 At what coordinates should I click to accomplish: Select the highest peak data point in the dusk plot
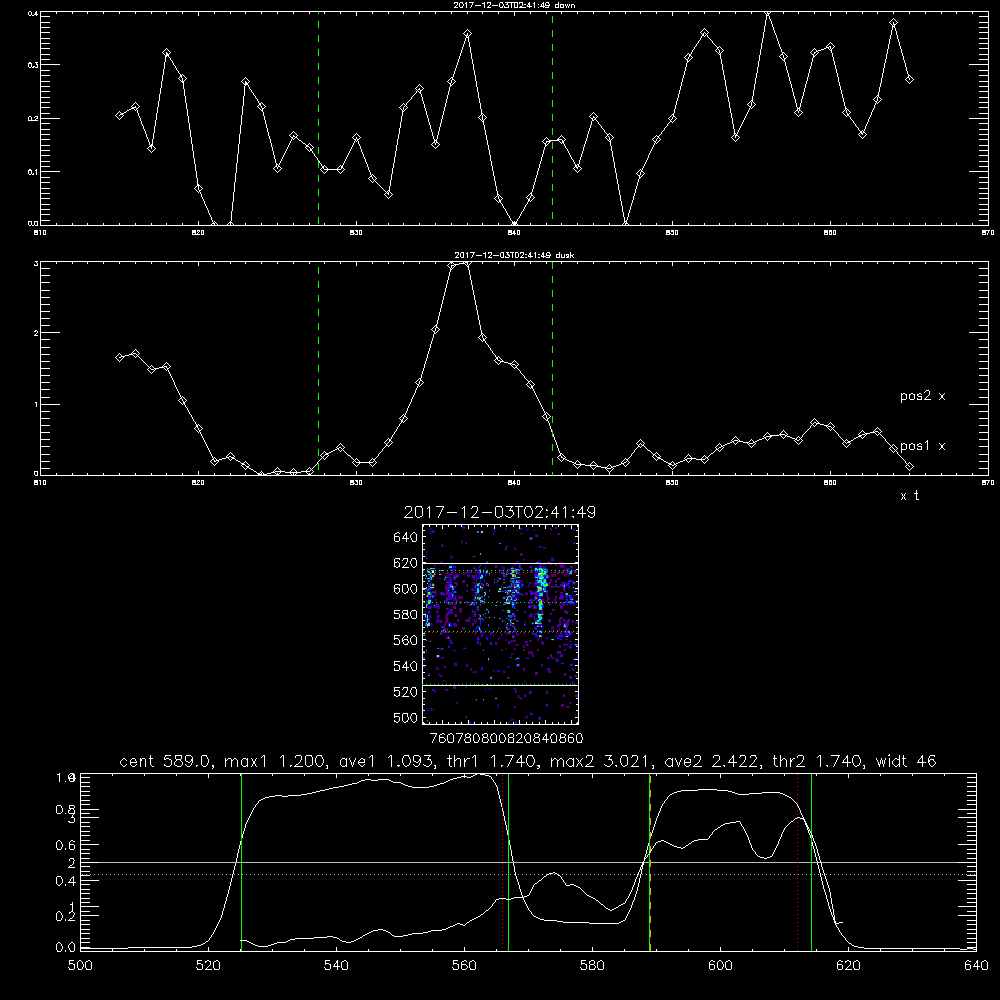(x=467, y=263)
